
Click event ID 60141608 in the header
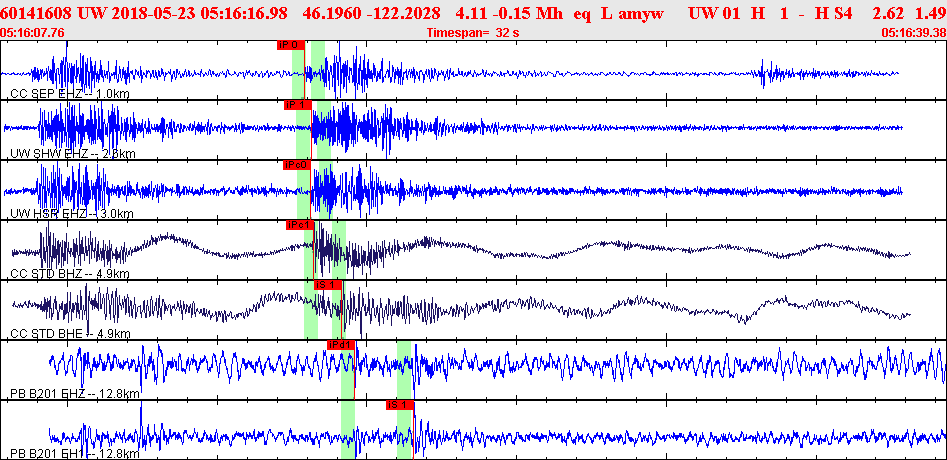coord(36,13)
